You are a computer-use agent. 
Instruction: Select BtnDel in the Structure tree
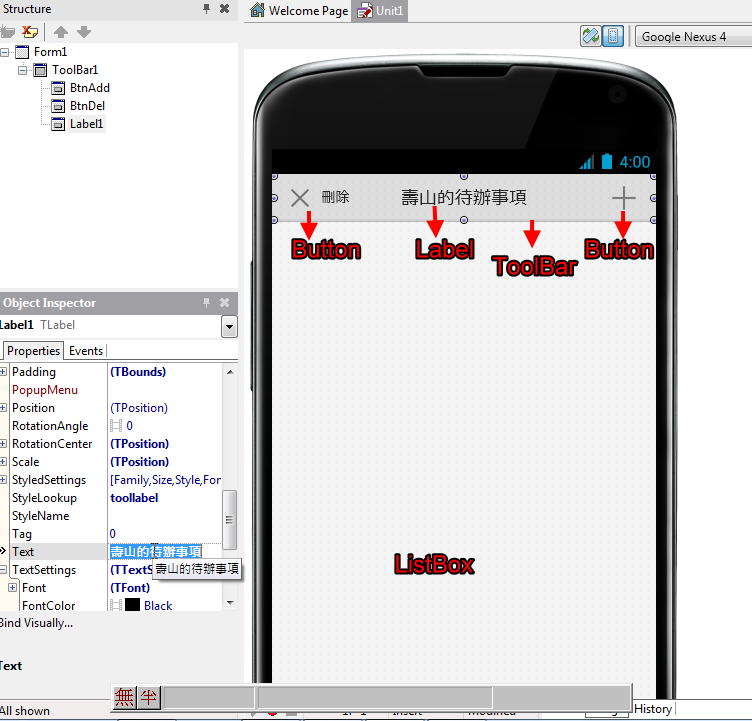click(x=87, y=106)
